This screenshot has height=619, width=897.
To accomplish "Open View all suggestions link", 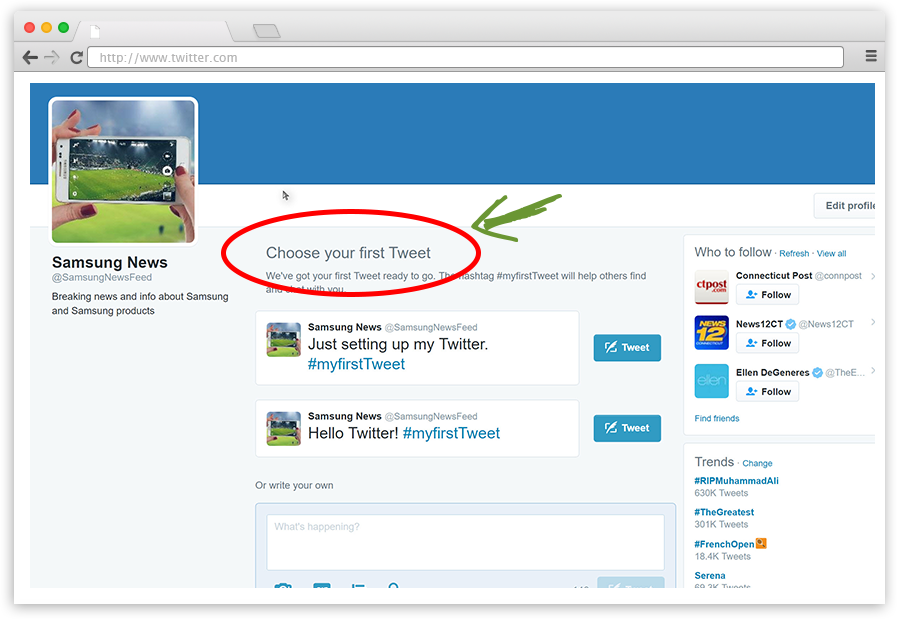I will pos(831,253).
